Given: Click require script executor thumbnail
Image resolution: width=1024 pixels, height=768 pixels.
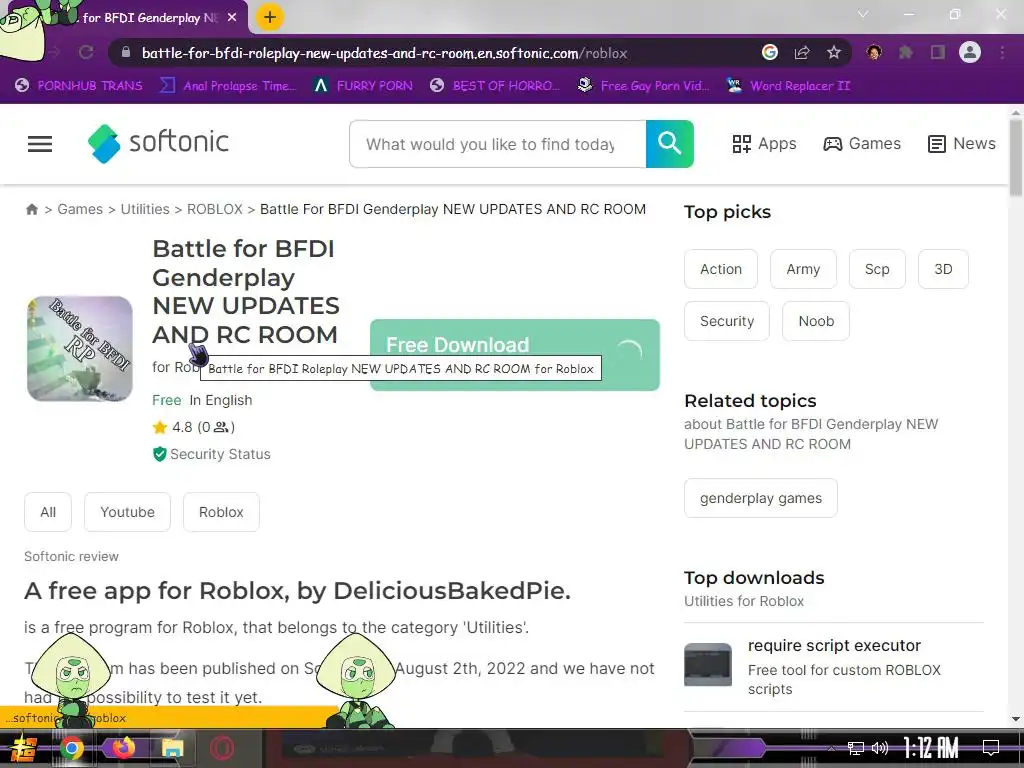Looking at the screenshot, I should [x=708, y=664].
